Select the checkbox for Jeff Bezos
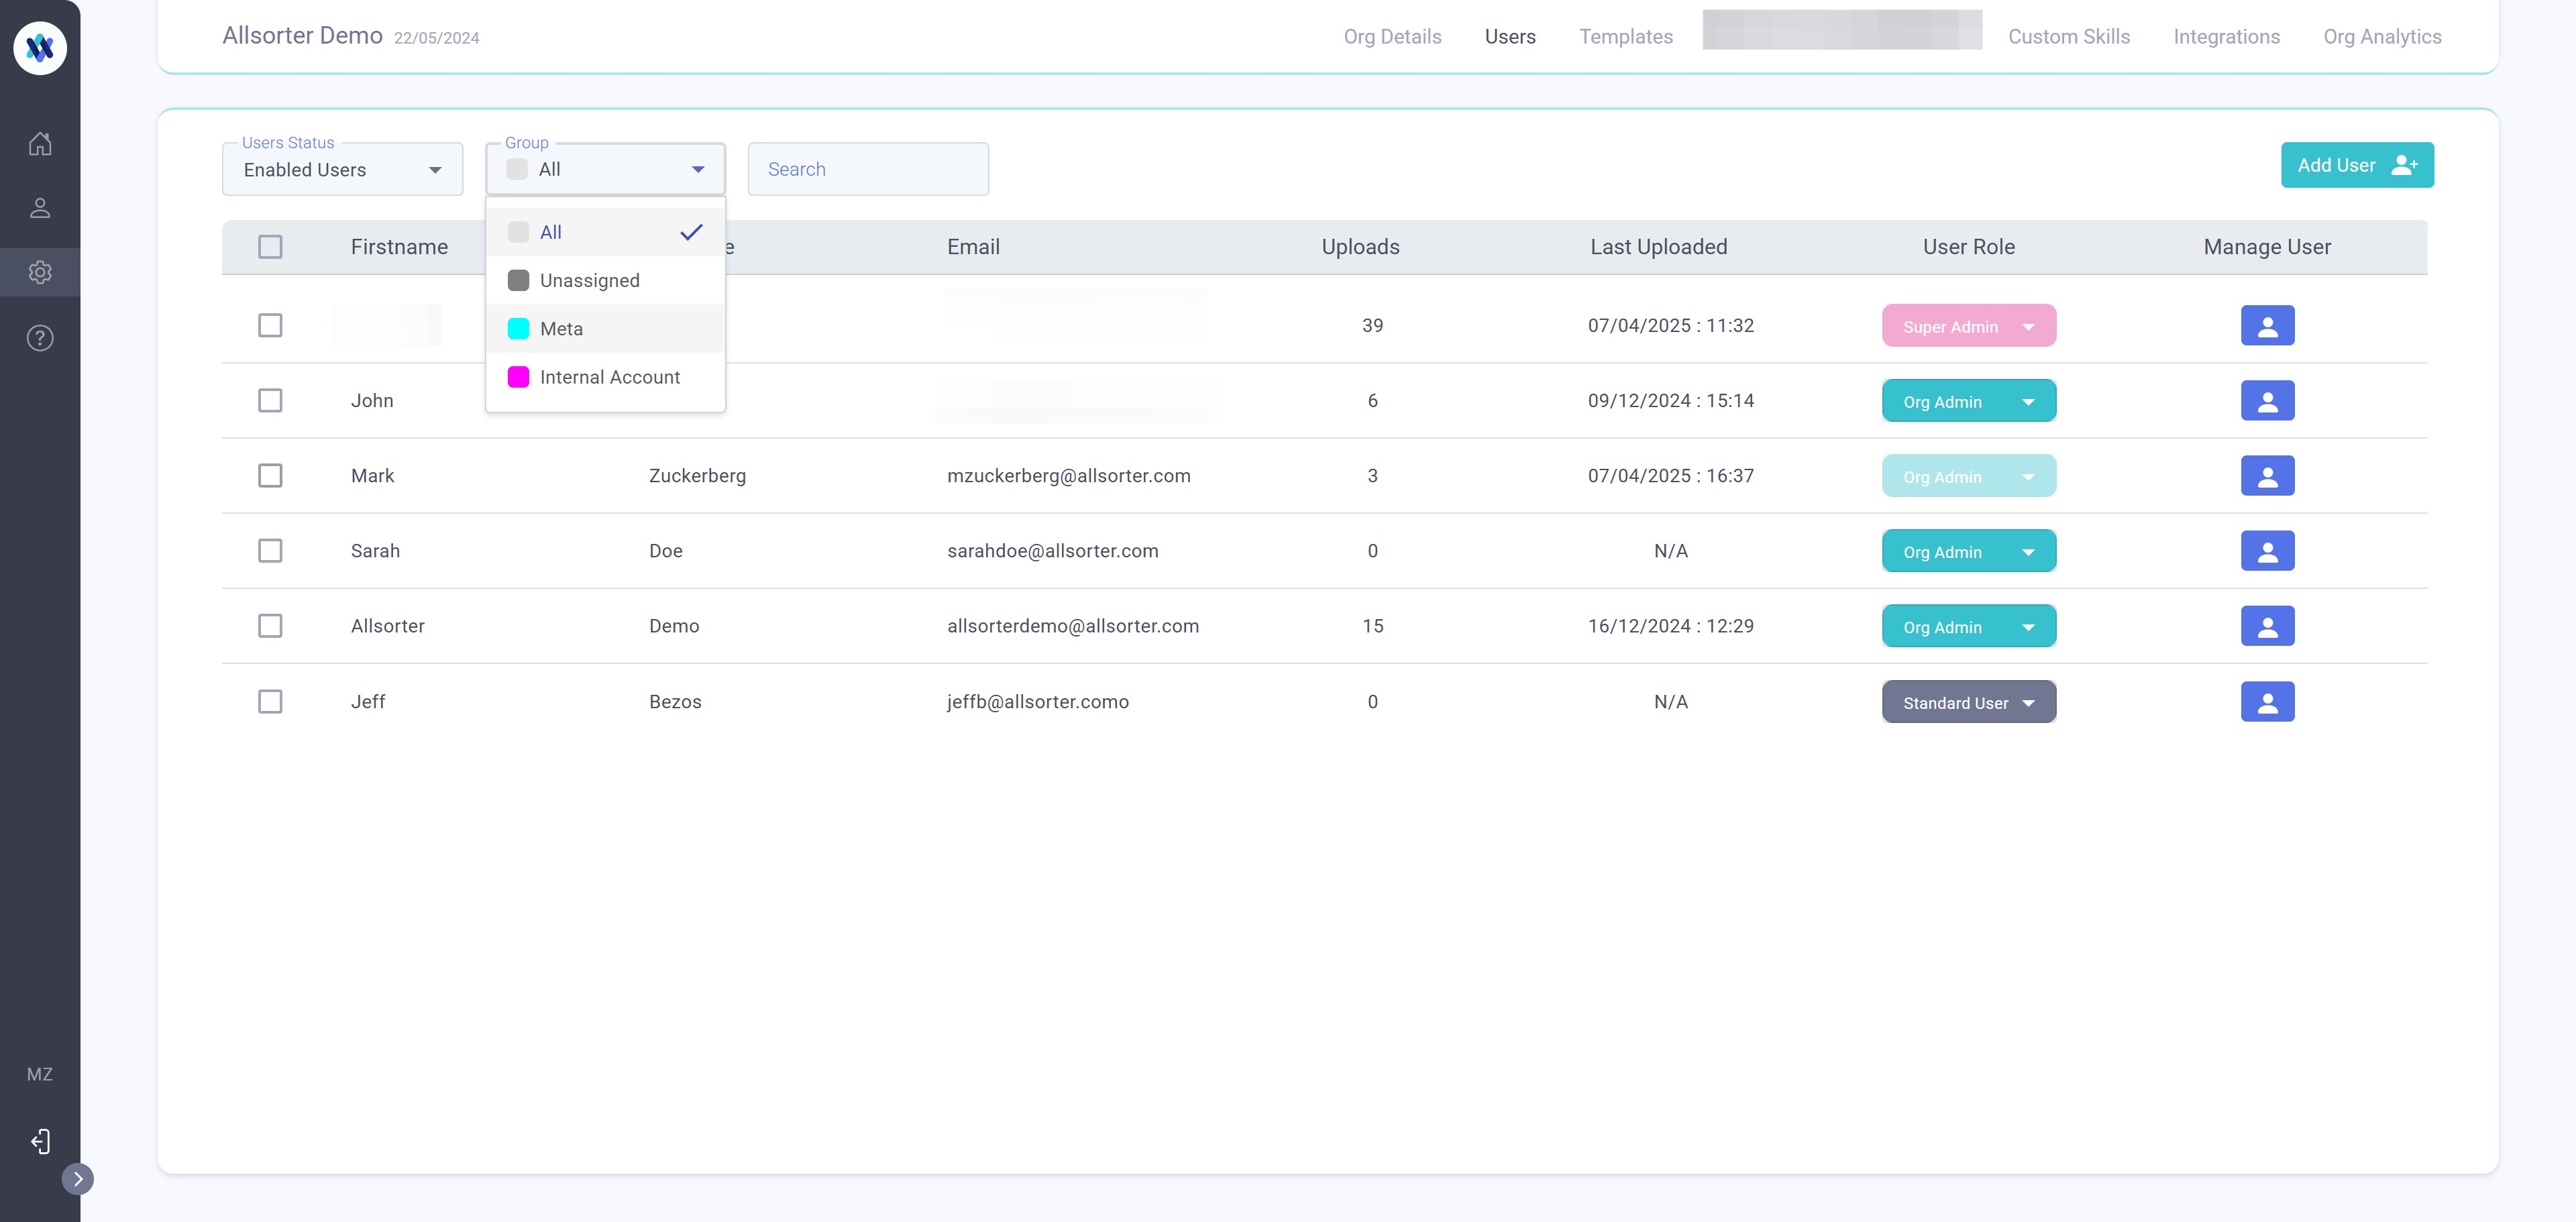Viewport: 2576px width, 1222px height. (270, 702)
